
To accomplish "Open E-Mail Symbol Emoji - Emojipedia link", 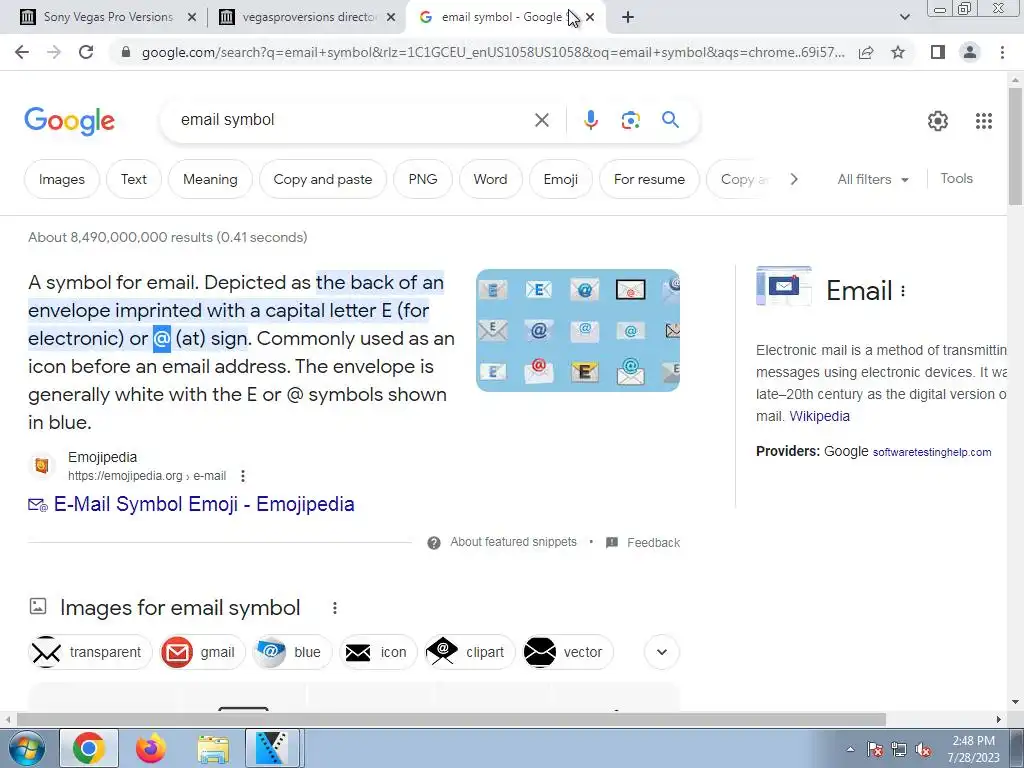I will (x=204, y=504).
